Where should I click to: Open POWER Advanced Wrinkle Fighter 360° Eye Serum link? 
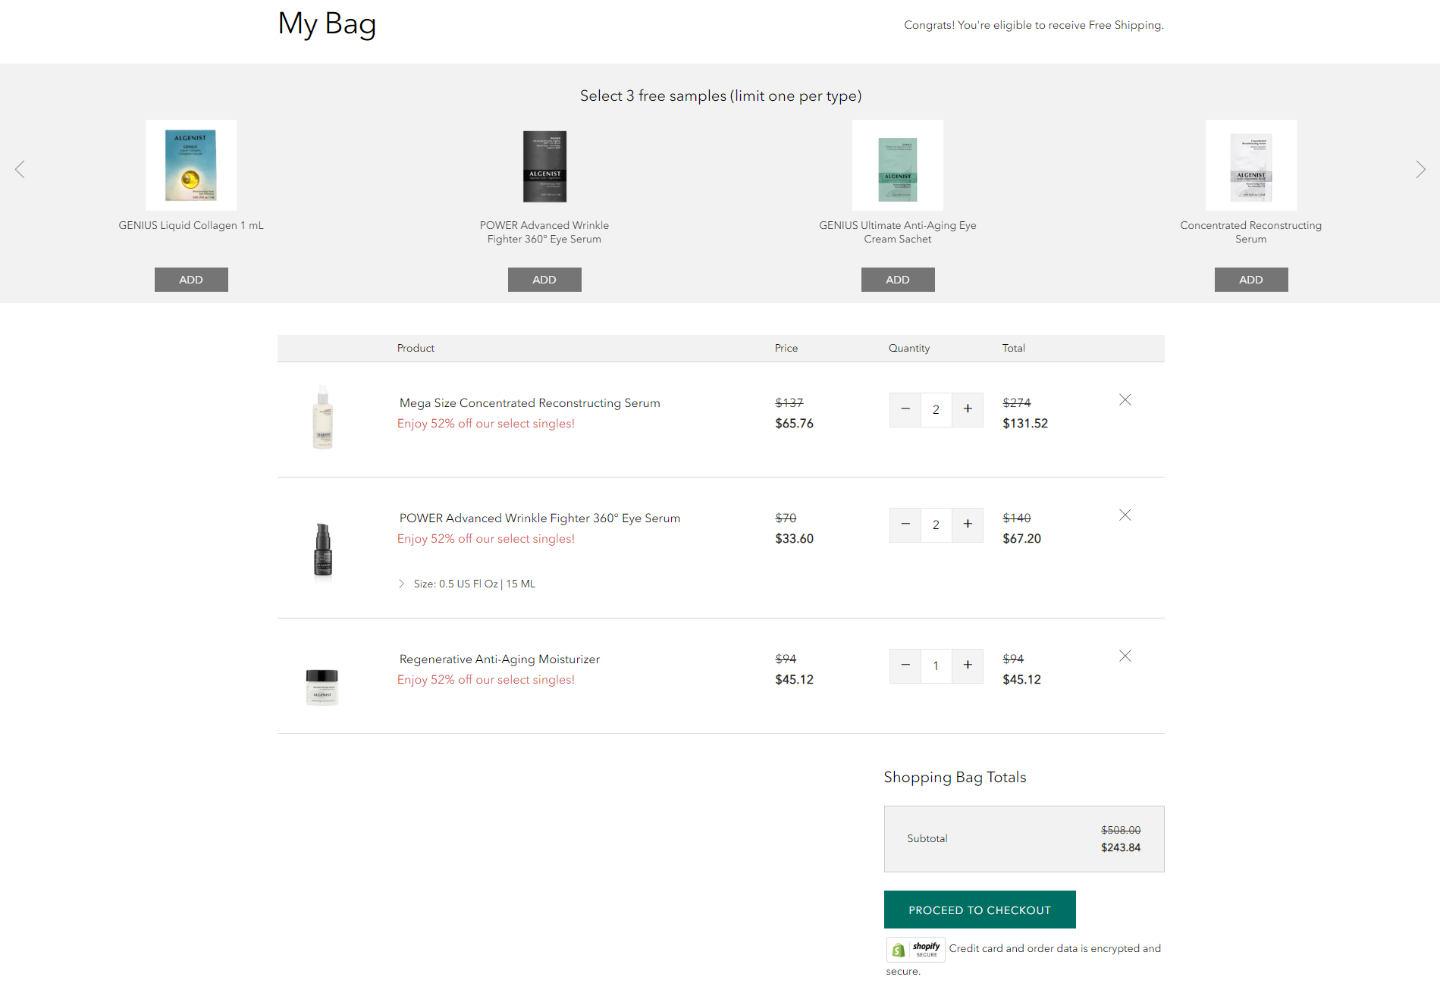[540, 518]
